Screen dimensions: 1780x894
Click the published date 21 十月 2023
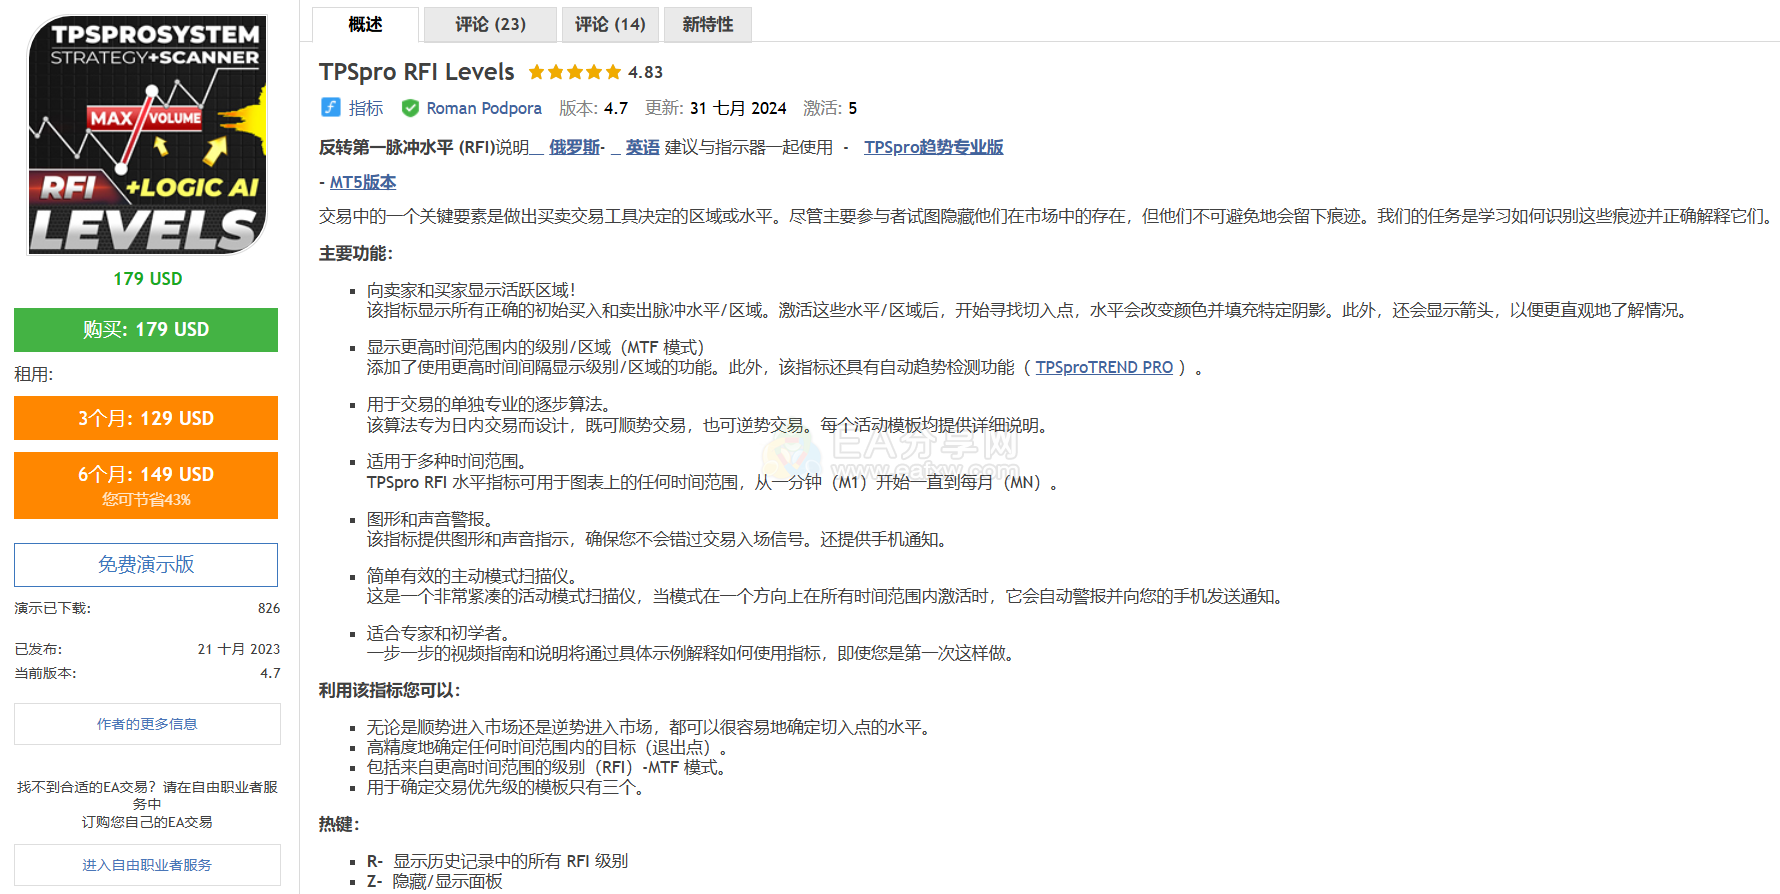click(x=239, y=649)
